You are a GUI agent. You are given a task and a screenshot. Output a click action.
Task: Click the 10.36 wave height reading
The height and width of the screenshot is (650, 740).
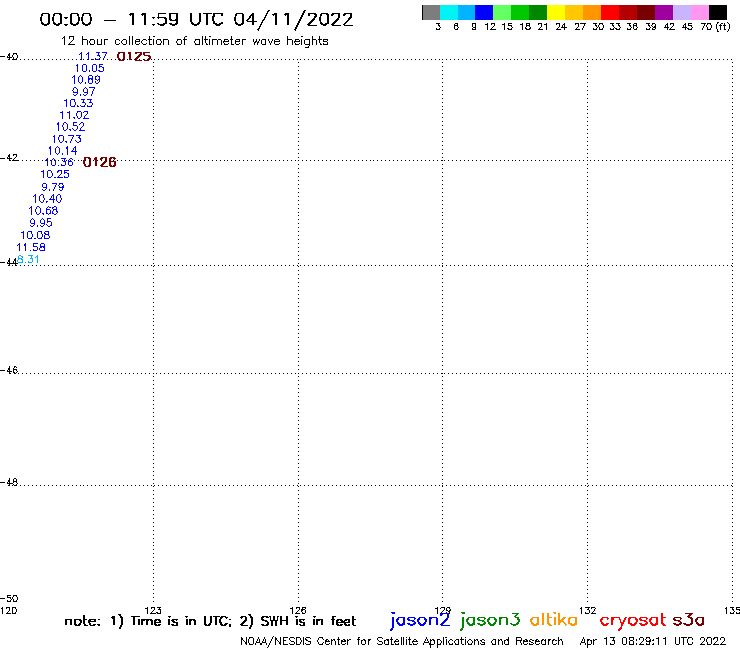(59, 162)
